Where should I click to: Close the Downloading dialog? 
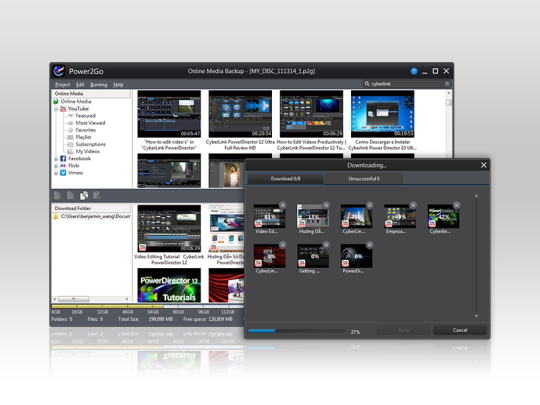click(484, 165)
